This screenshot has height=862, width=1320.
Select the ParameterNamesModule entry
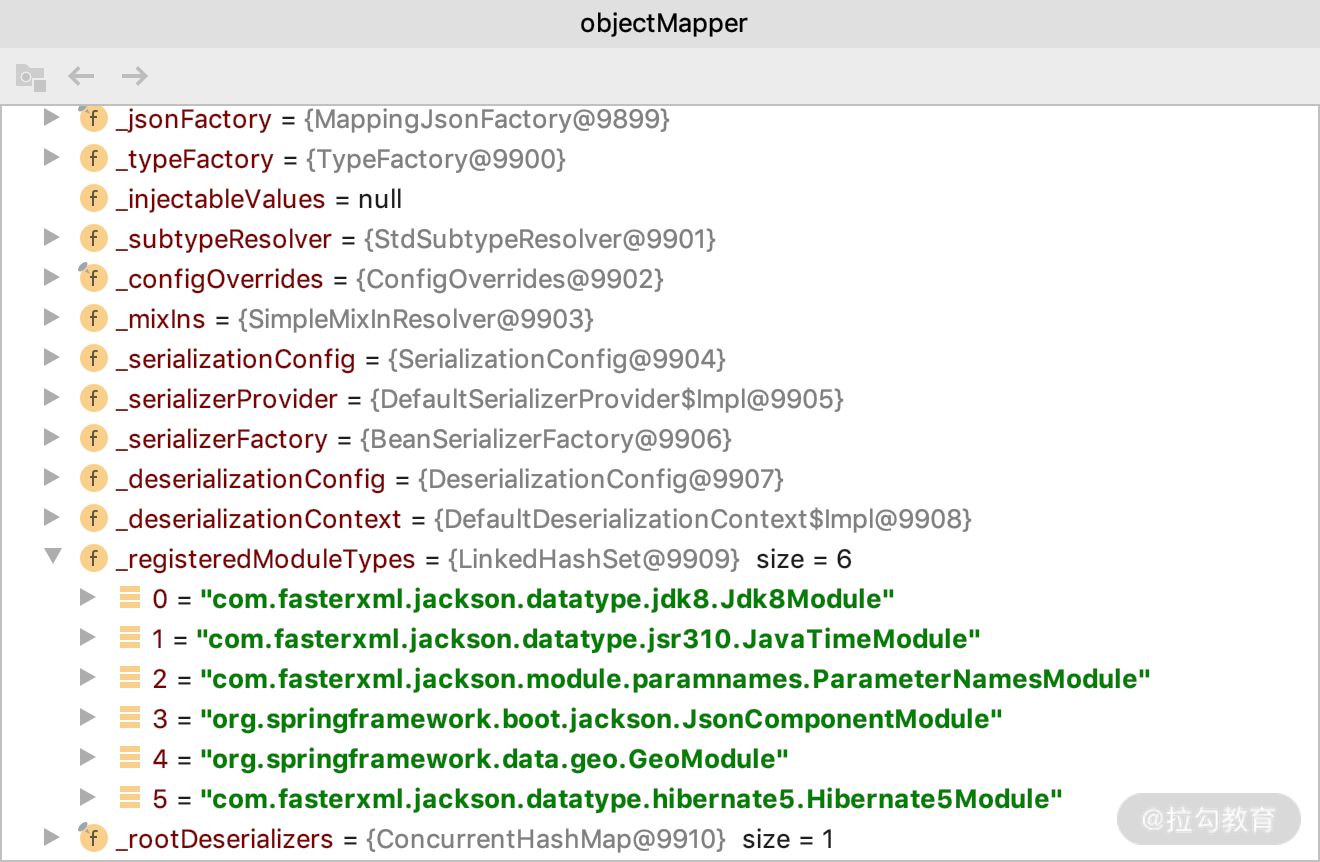pyautogui.click(x=650, y=678)
